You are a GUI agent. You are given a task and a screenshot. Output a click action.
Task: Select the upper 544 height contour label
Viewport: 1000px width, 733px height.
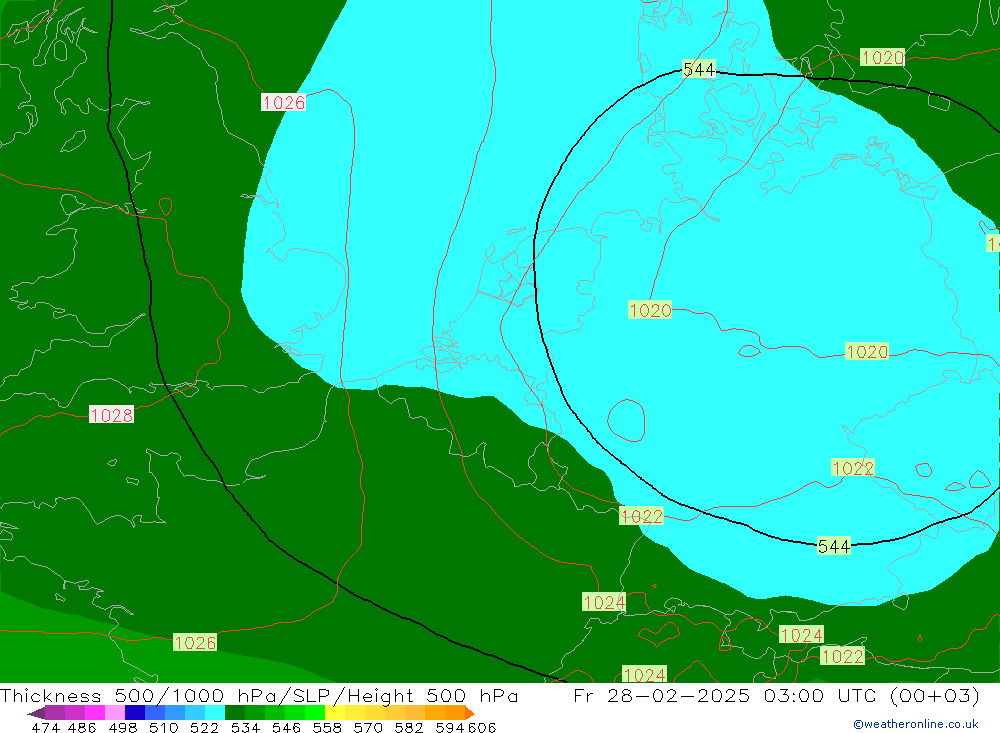click(699, 69)
